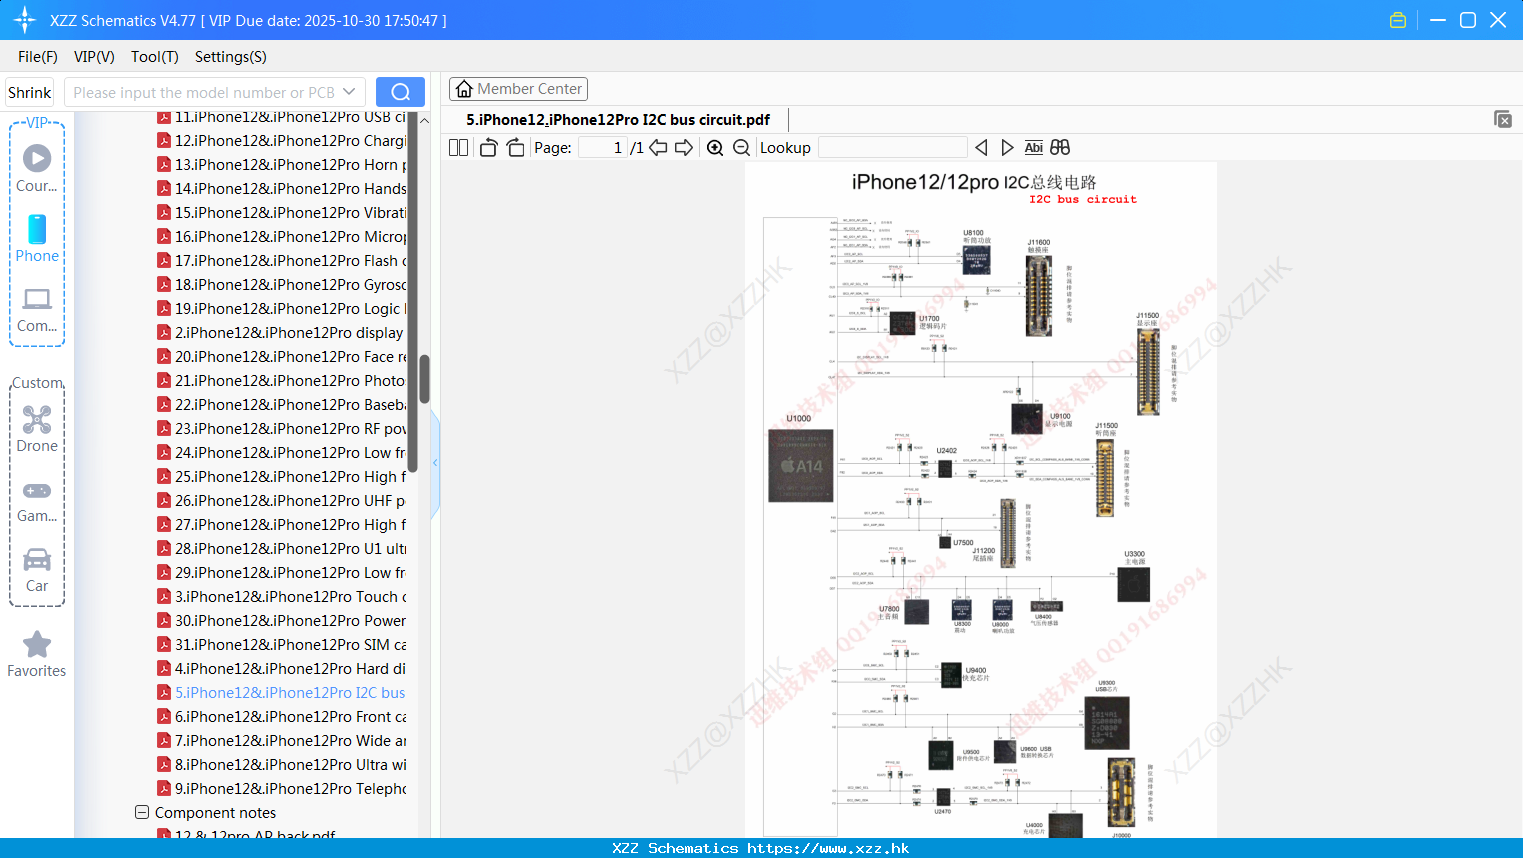Zoom out of the PDF

741,148
